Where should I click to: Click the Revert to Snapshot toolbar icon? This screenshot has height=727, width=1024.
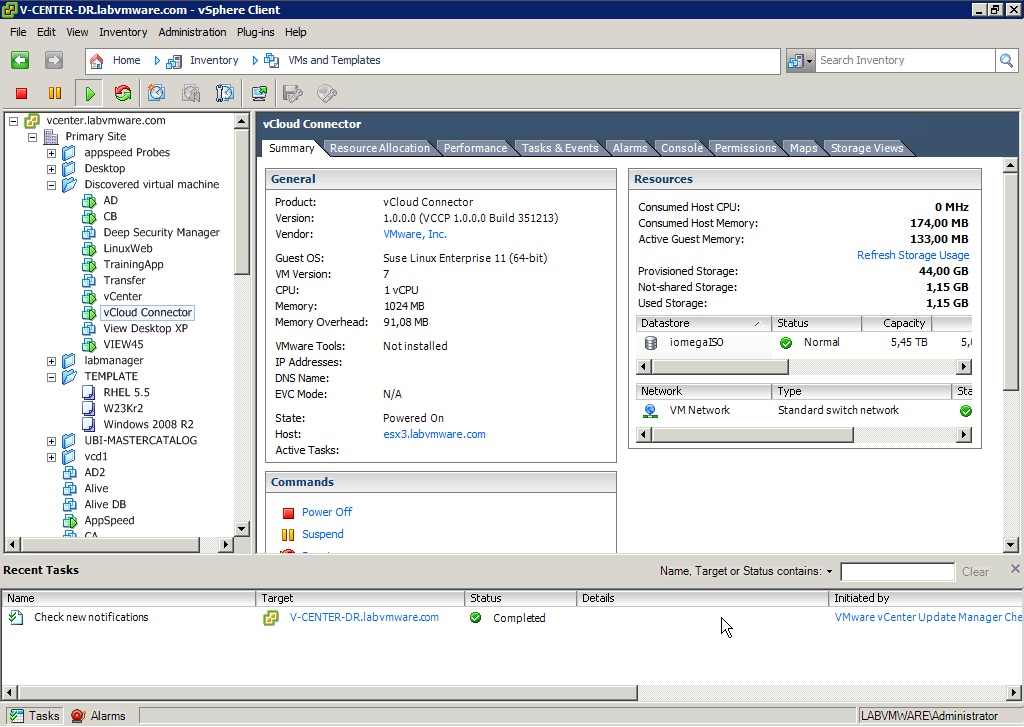(x=191, y=93)
